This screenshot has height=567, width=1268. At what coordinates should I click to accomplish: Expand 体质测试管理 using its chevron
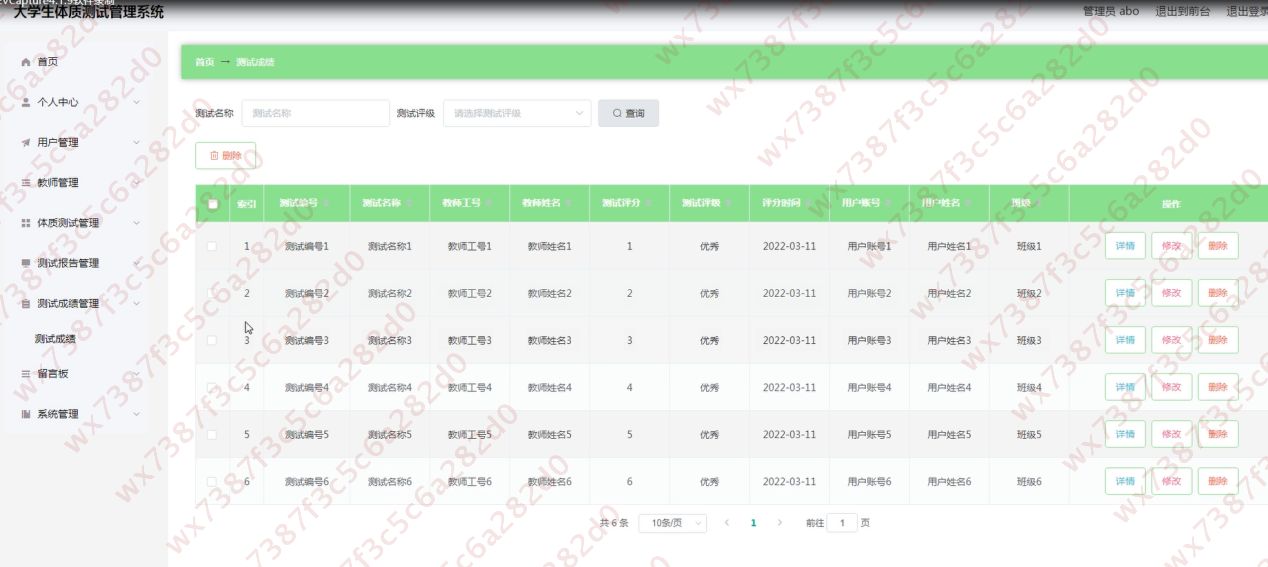(x=136, y=223)
